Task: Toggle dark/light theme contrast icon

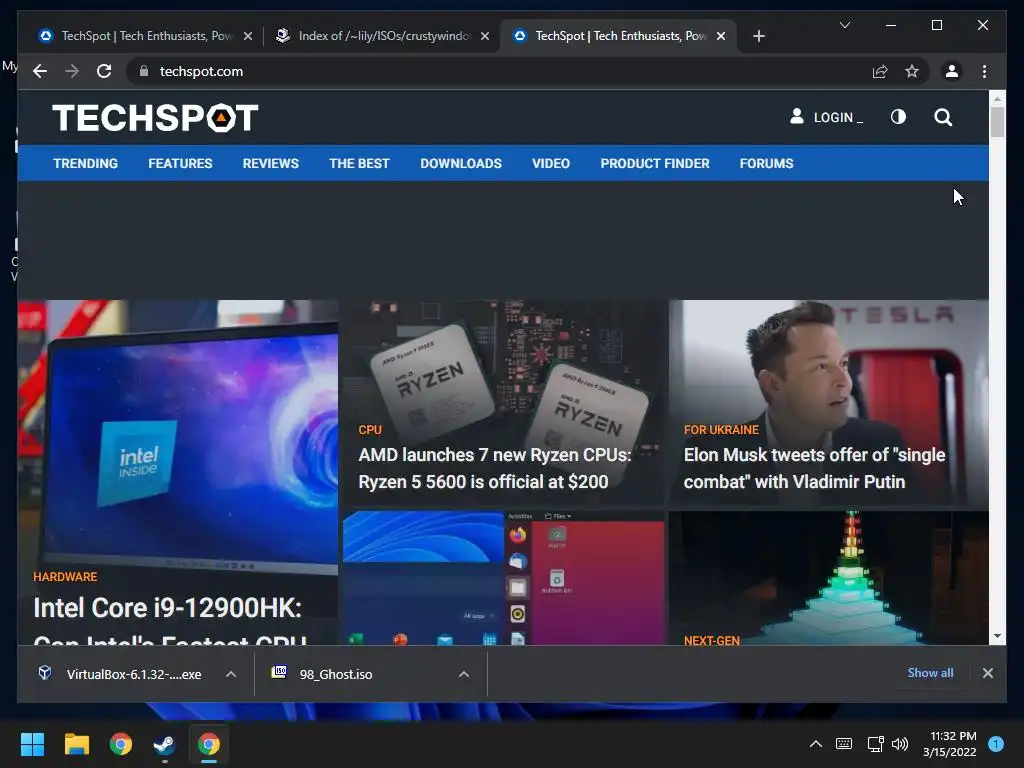Action: coord(898,117)
